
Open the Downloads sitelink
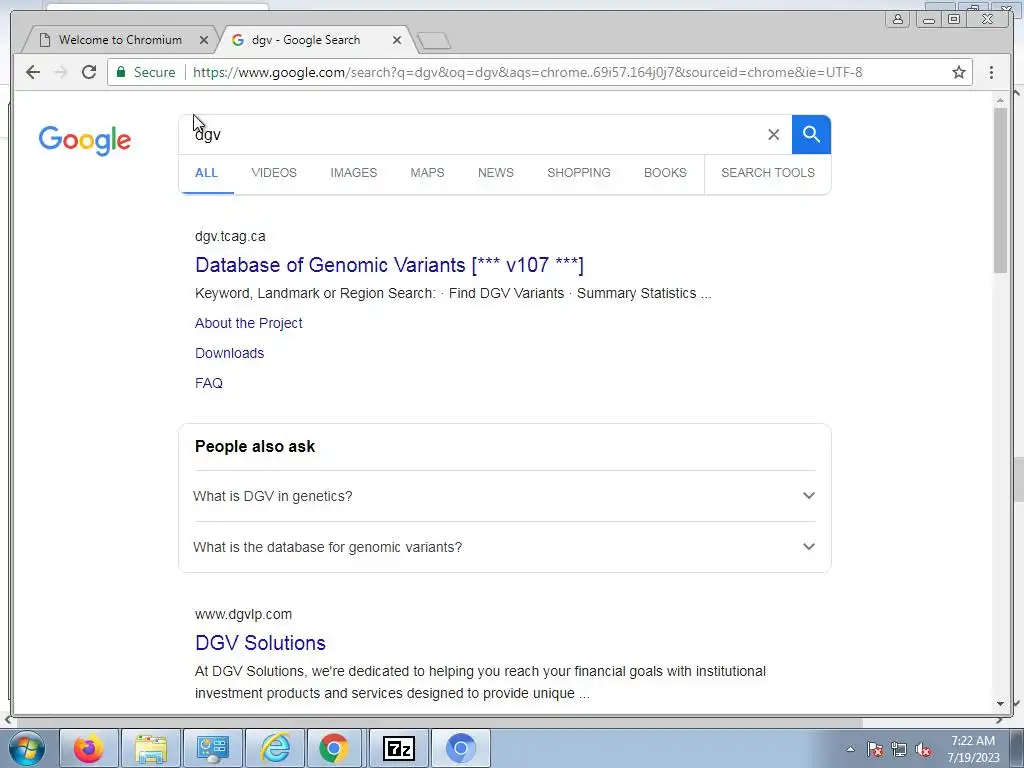click(x=230, y=353)
